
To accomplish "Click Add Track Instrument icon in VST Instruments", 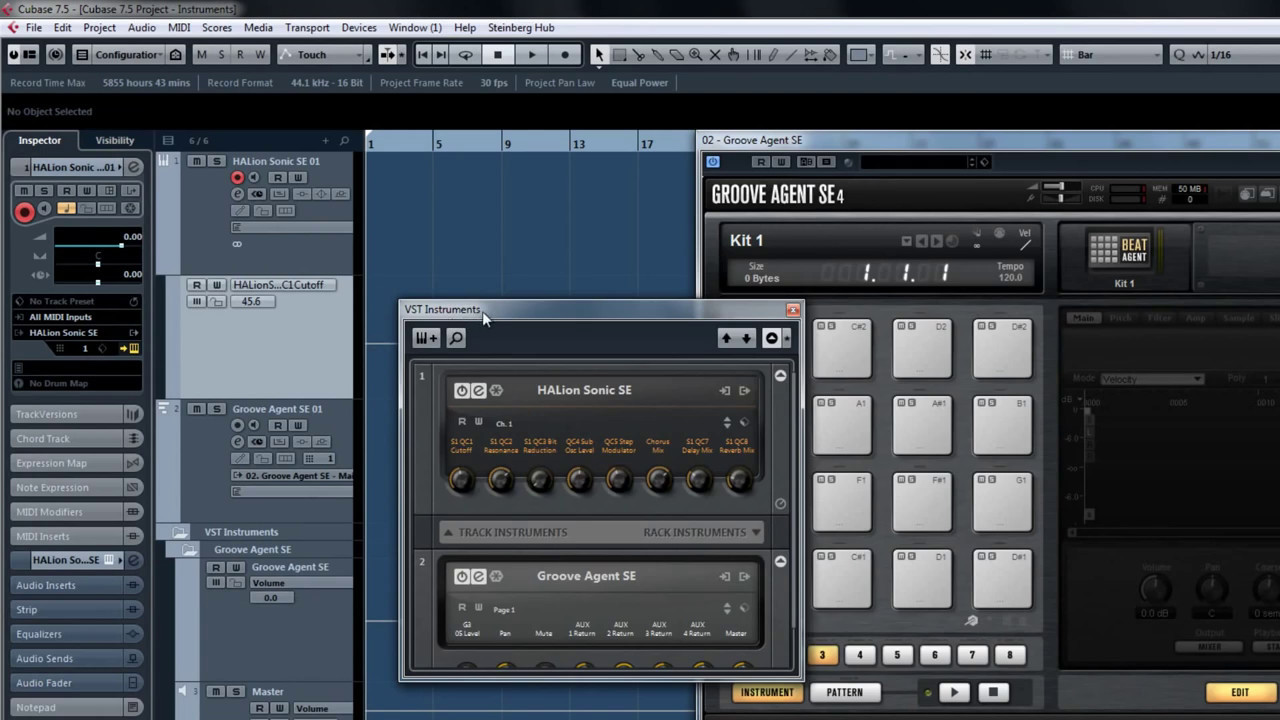I will (426, 338).
